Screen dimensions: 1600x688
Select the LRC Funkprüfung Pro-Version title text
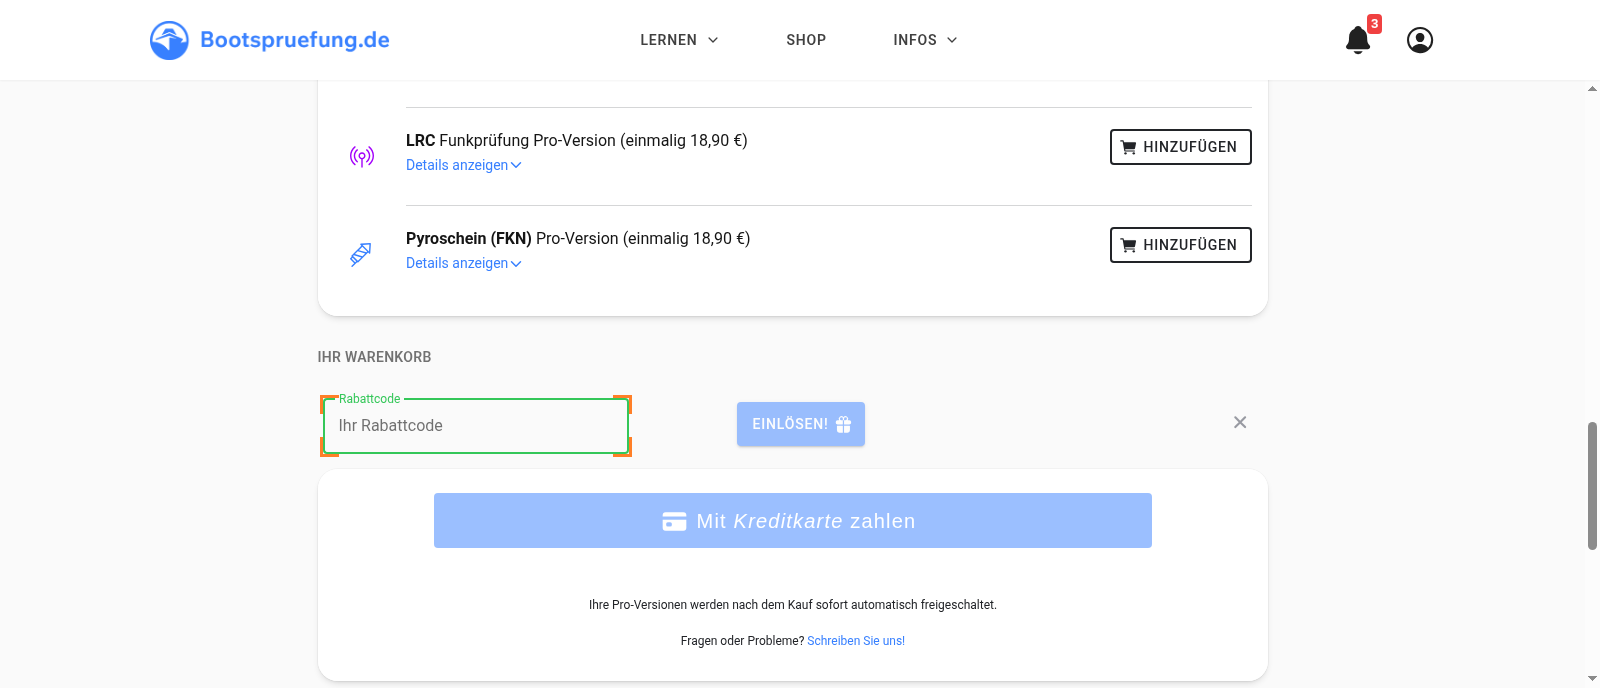[577, 141]
